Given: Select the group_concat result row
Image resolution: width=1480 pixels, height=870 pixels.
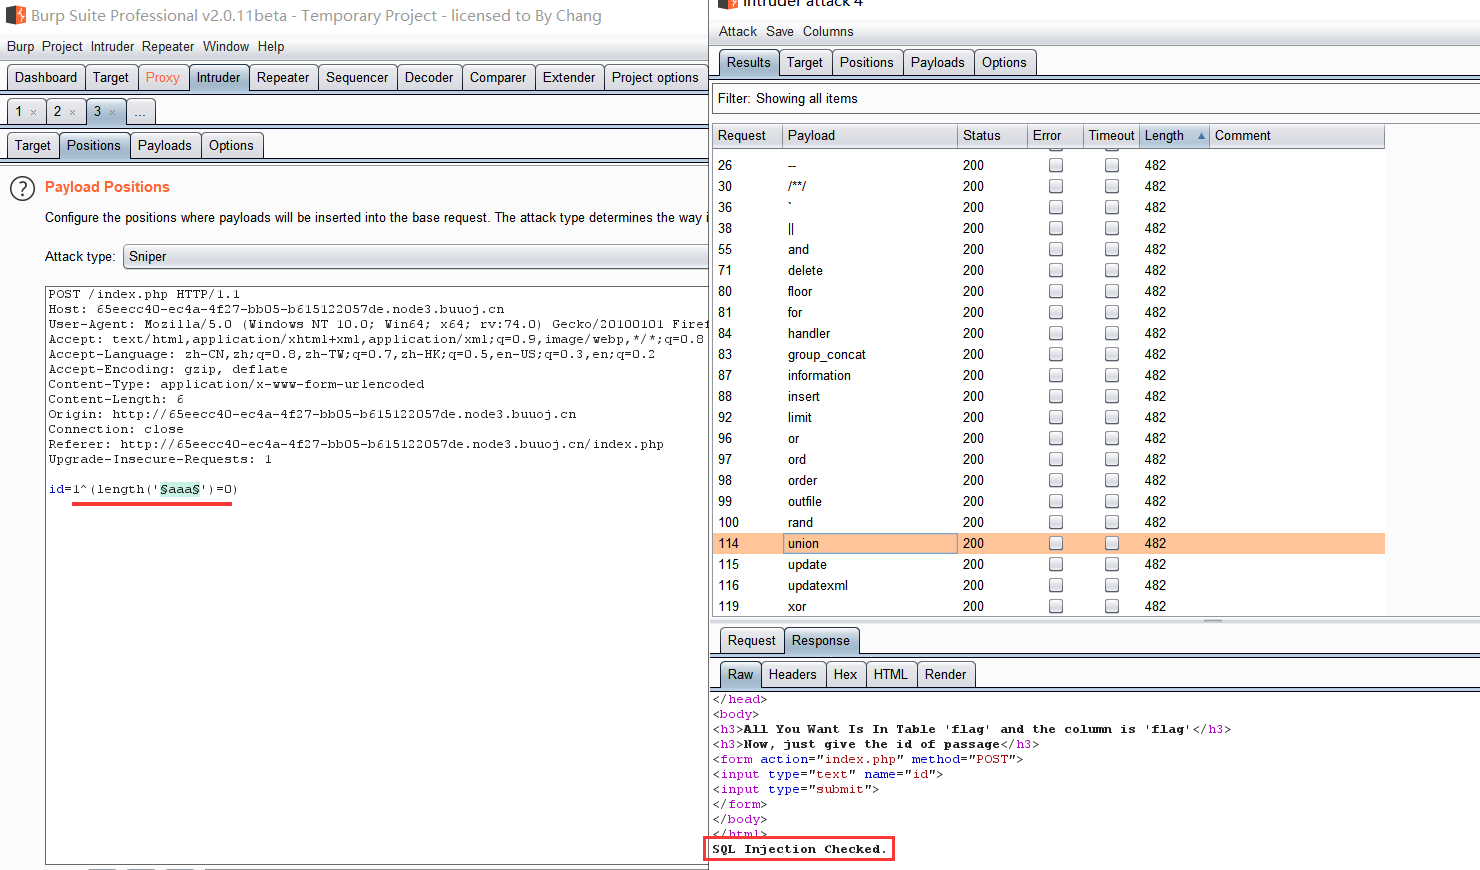Looking at the screenshot, I should pos(1049,354).
